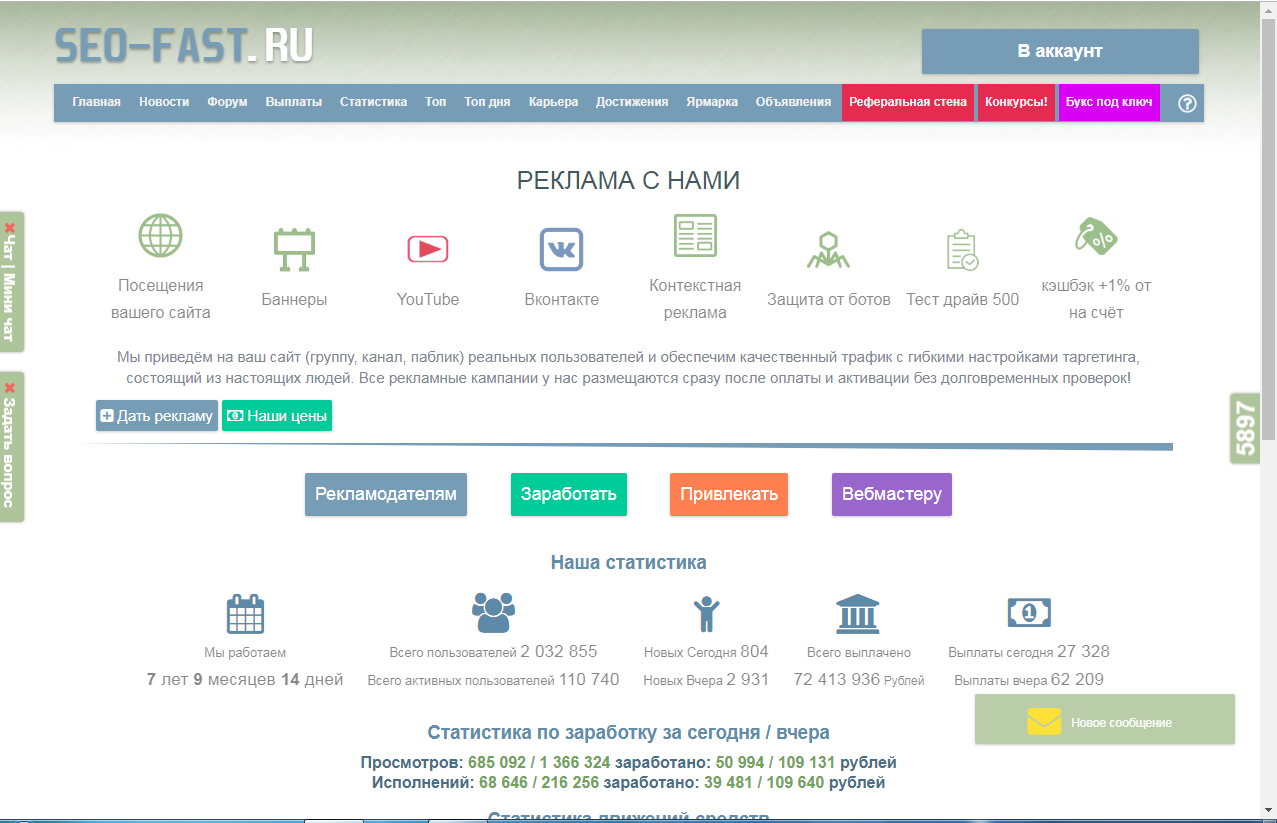The height and width of the screenshot is (823, 1277).
Task: Click the new user person icon
Action: 706,614
